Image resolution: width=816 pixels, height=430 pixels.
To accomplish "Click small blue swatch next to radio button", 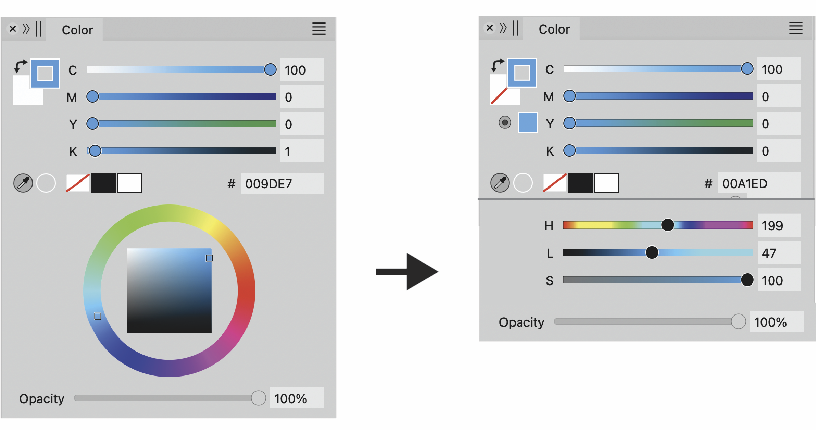I will point(528,123).
